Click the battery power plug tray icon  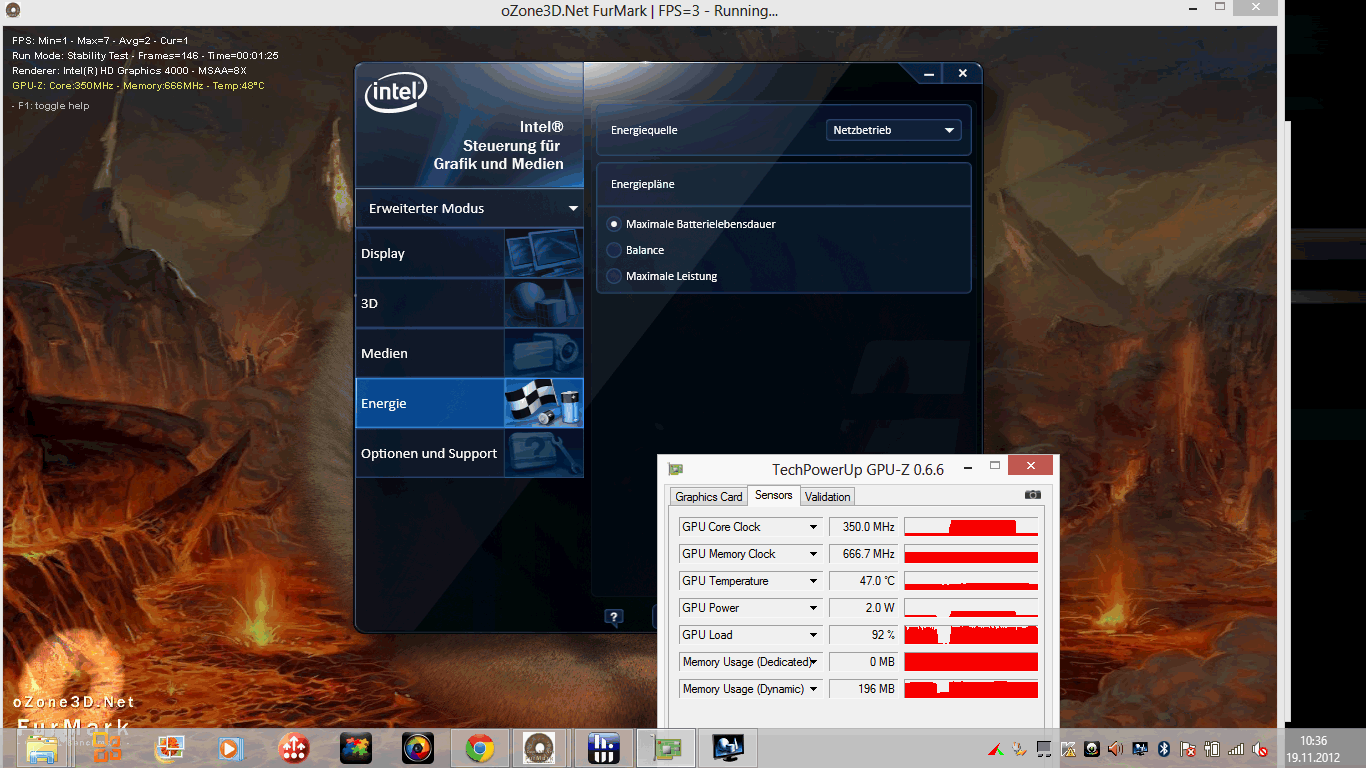click(x=1212, y=748)
